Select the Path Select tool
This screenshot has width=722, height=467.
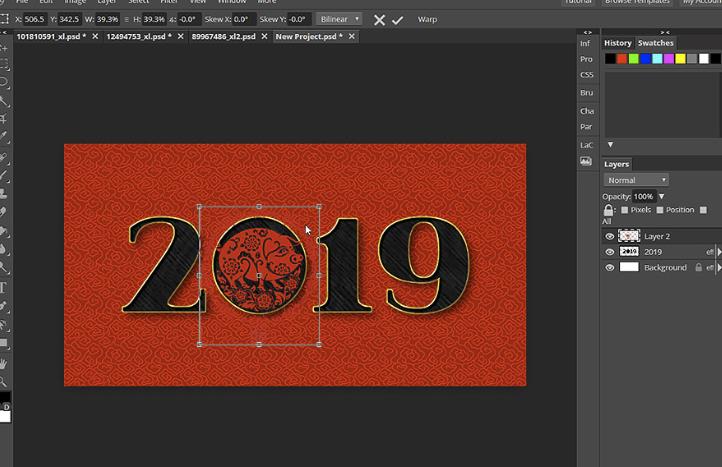[4, 325]
